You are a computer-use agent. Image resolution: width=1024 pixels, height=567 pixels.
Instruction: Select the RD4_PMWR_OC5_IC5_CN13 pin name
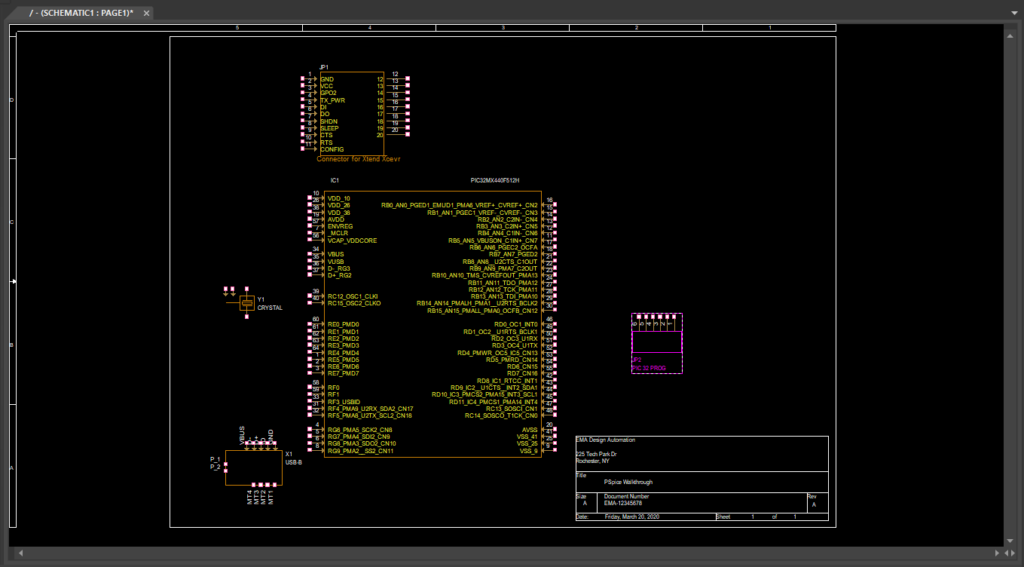pos(498,353)
